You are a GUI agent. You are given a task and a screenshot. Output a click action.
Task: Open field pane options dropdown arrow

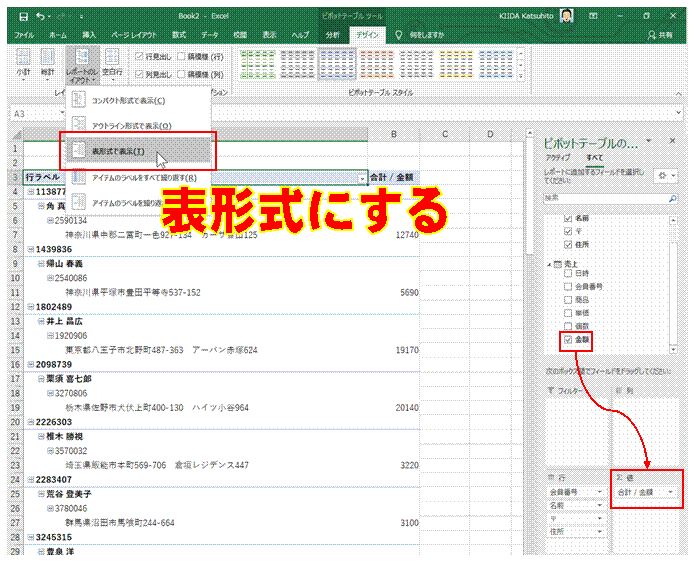[x=649, y=141]
